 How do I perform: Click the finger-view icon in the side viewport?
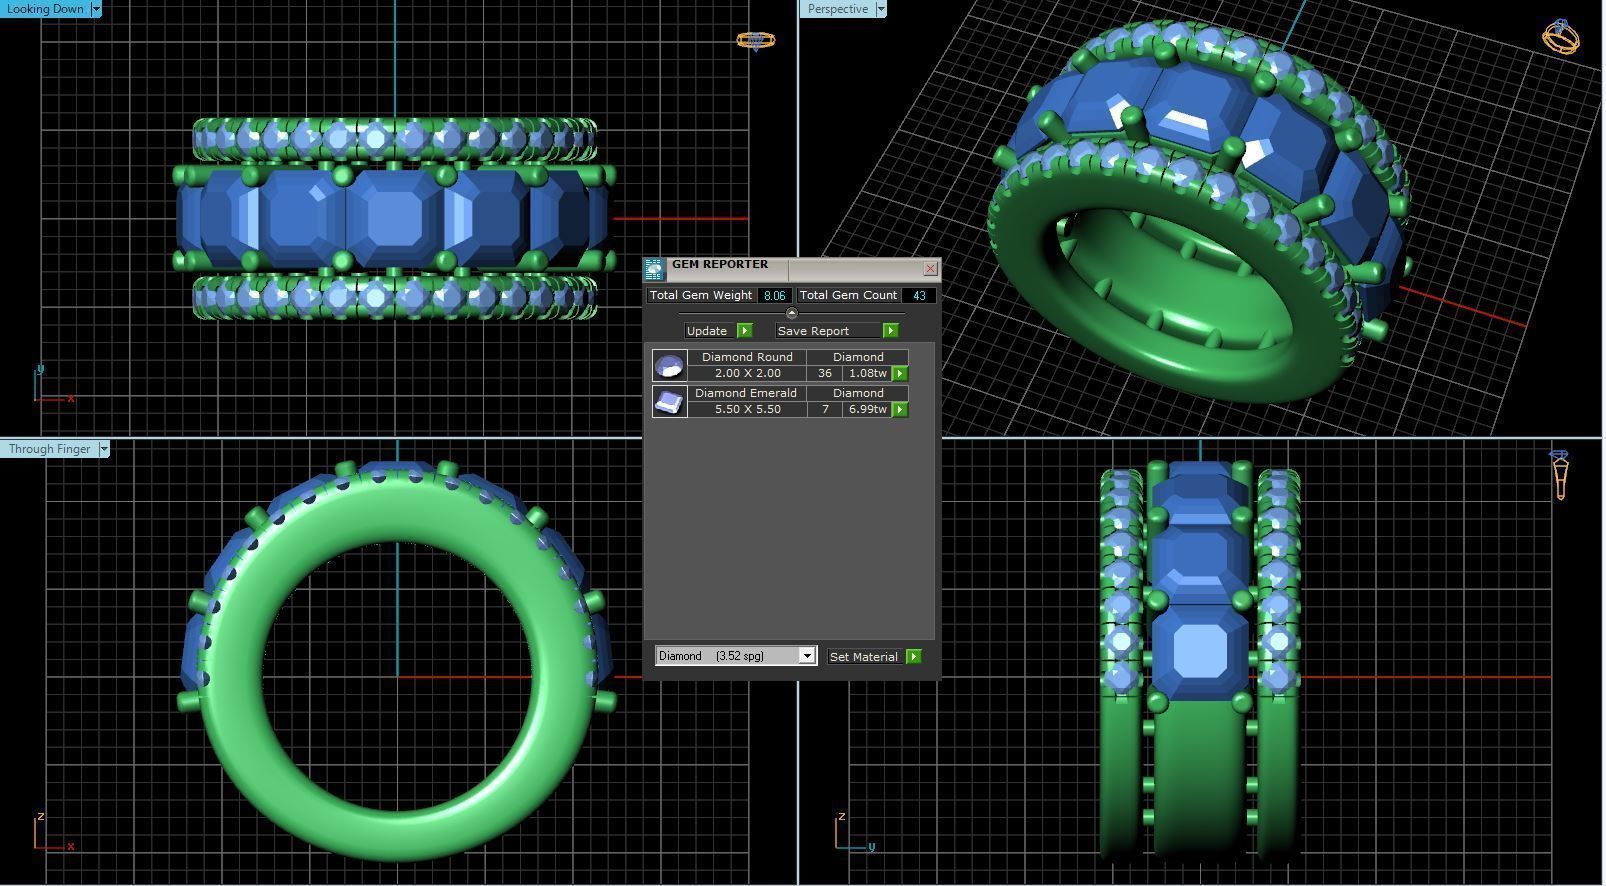(1560, 474)
